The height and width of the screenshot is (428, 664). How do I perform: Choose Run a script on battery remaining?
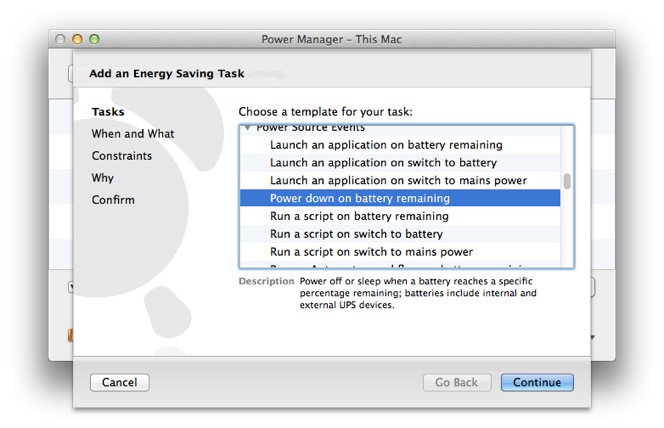[400, 216]
